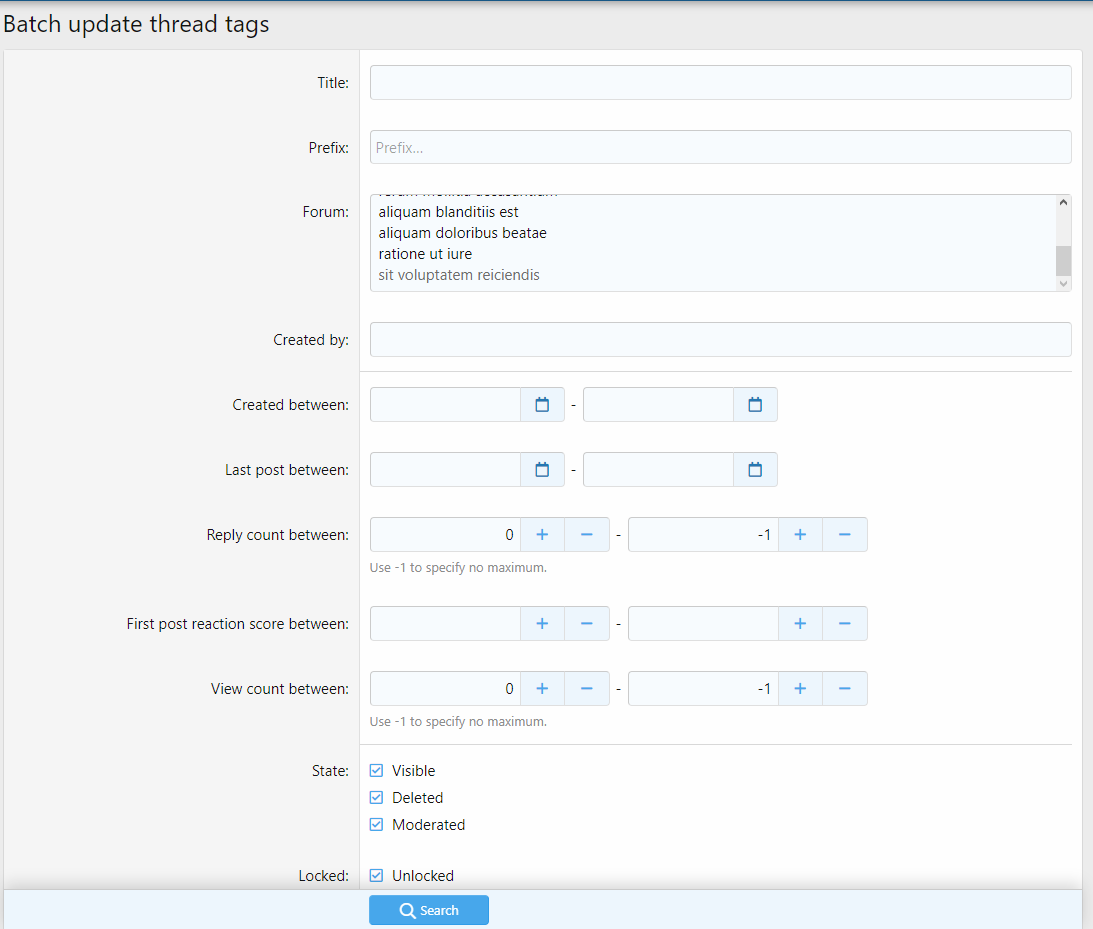Increase minimum View count with plus
The width and height of the screenshot is (1093, 929).
pyautogui.click(x=542, y=689)
